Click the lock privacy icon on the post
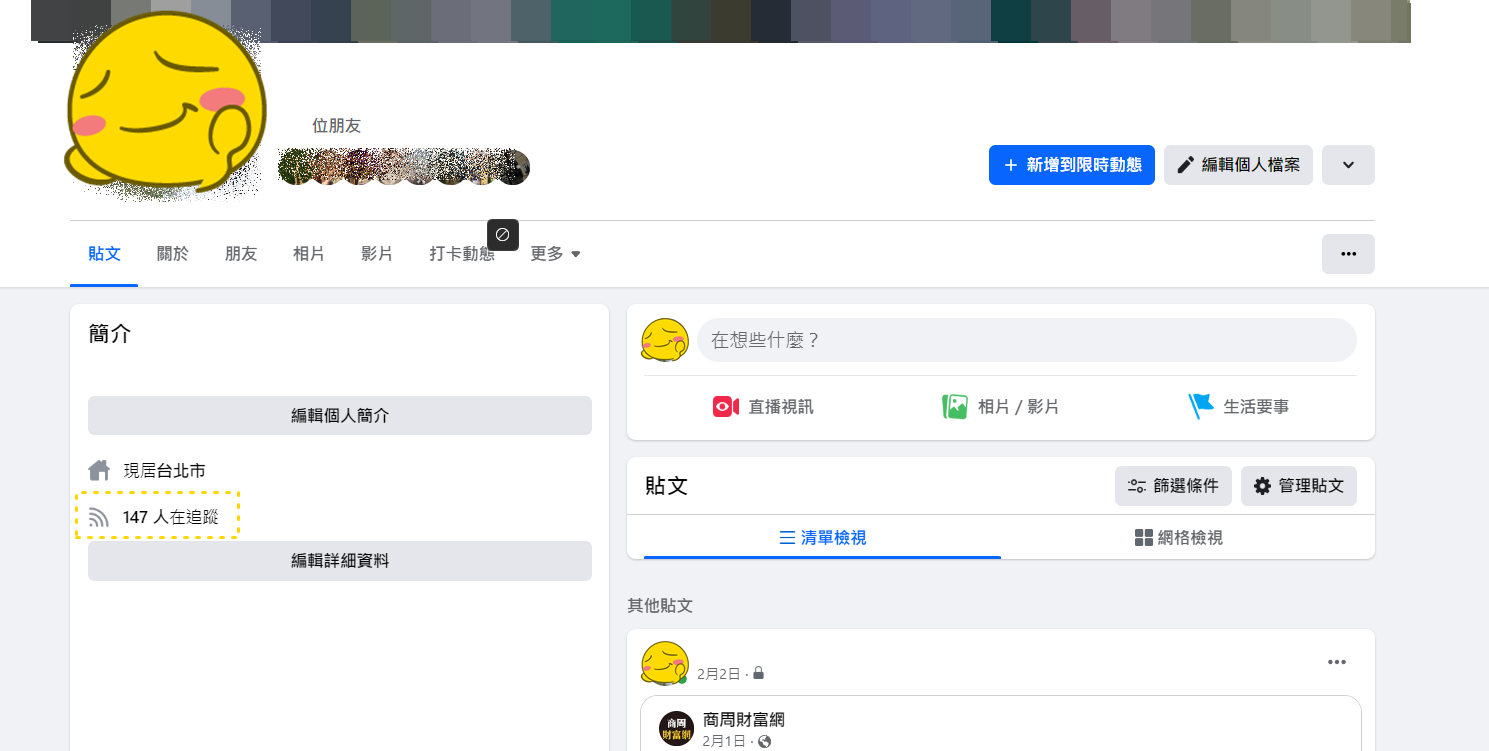 point(759,674)
